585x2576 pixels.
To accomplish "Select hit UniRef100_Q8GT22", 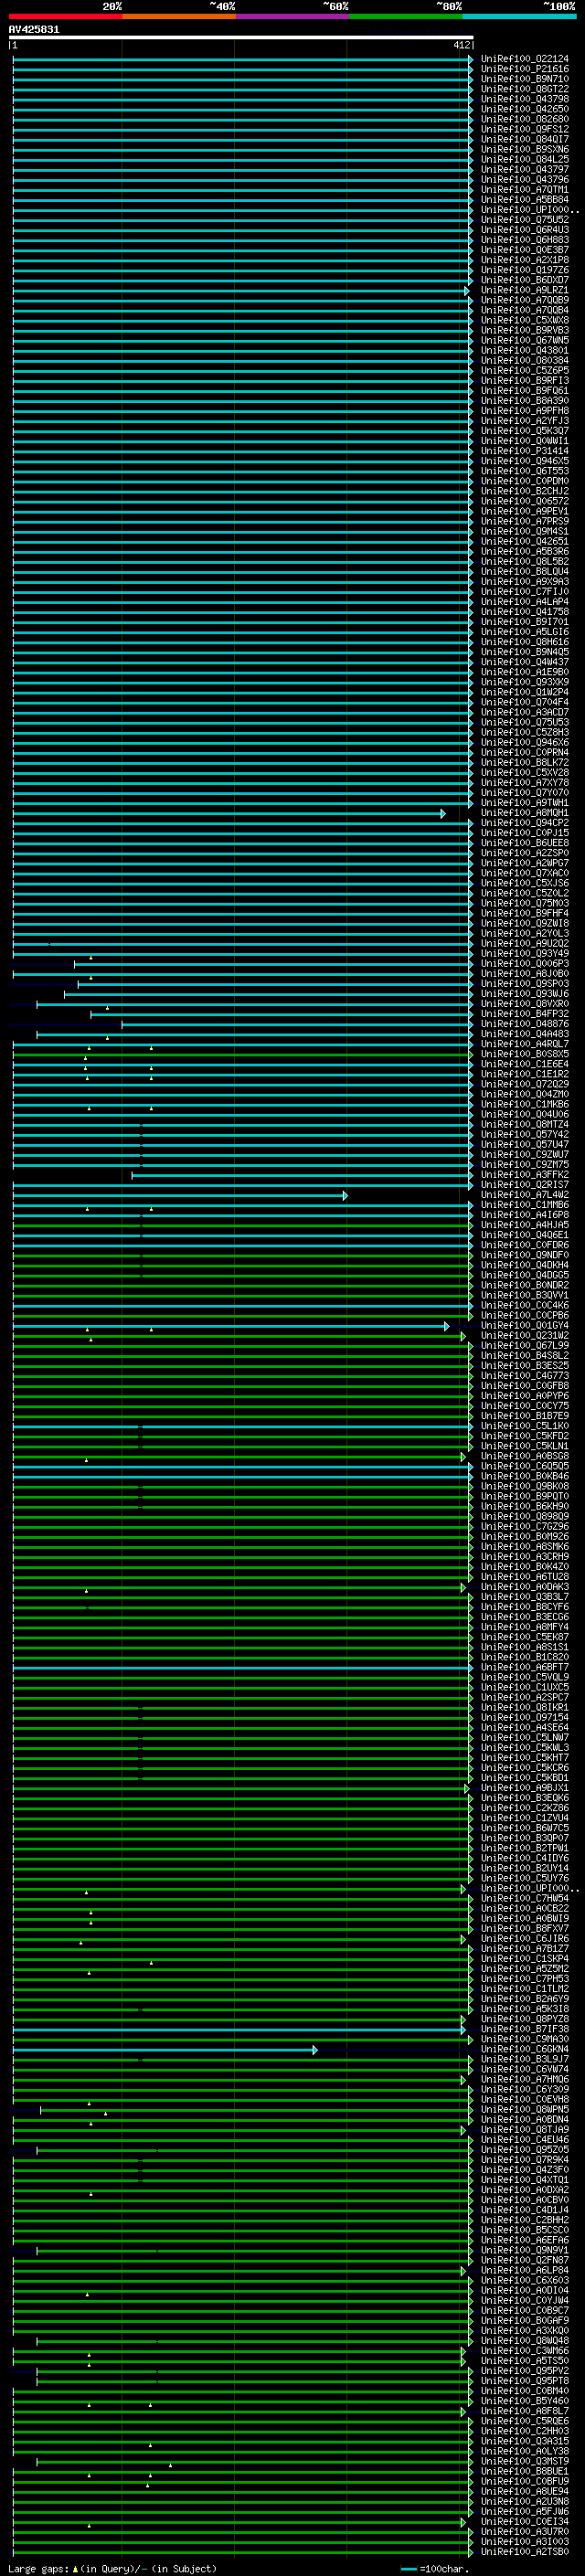I will [x=525, y=89].
